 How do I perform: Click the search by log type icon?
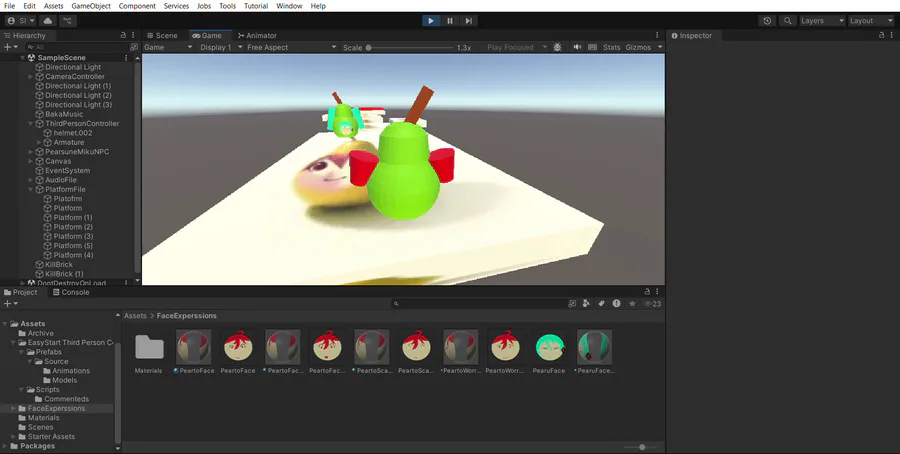click(x=616, y=304)
